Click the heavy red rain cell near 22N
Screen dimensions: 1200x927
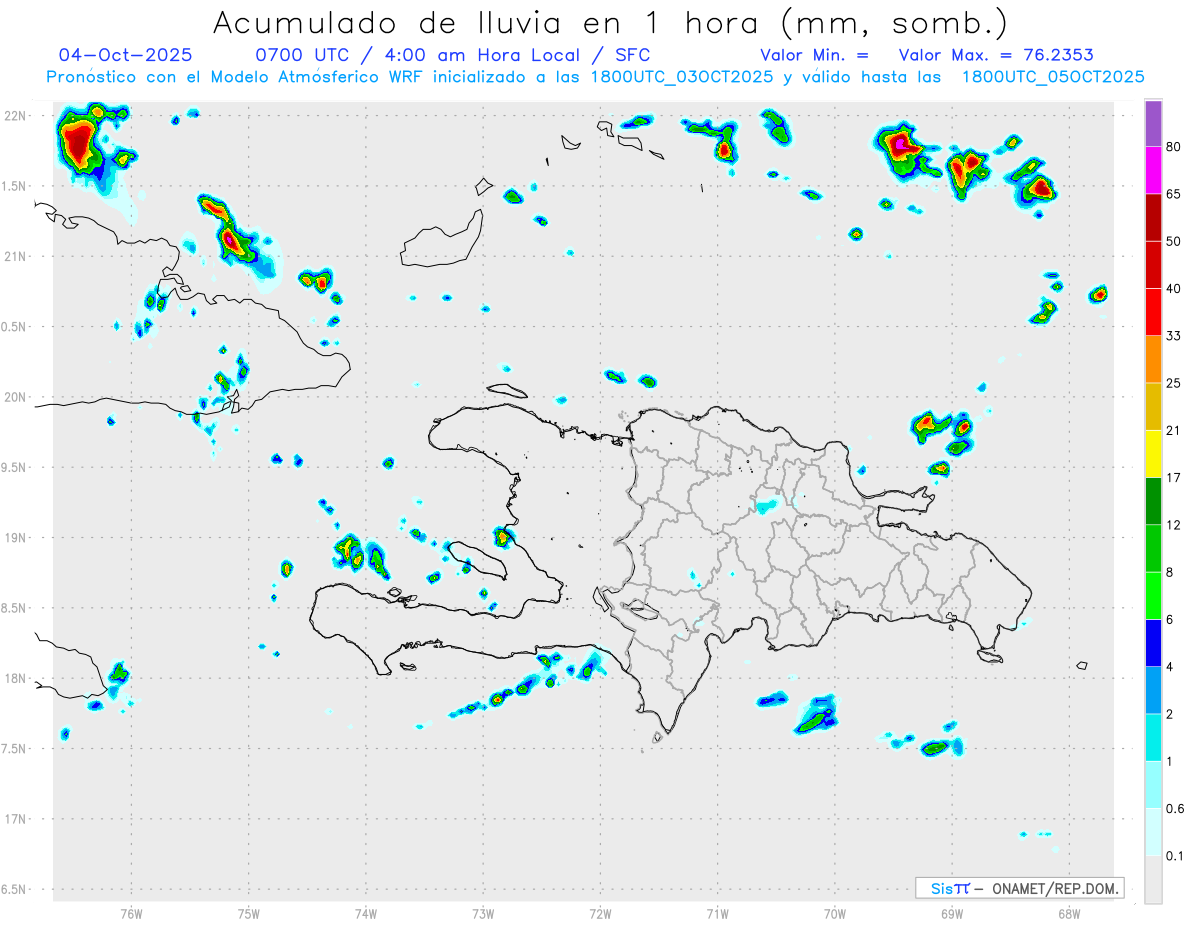(78, 143)
